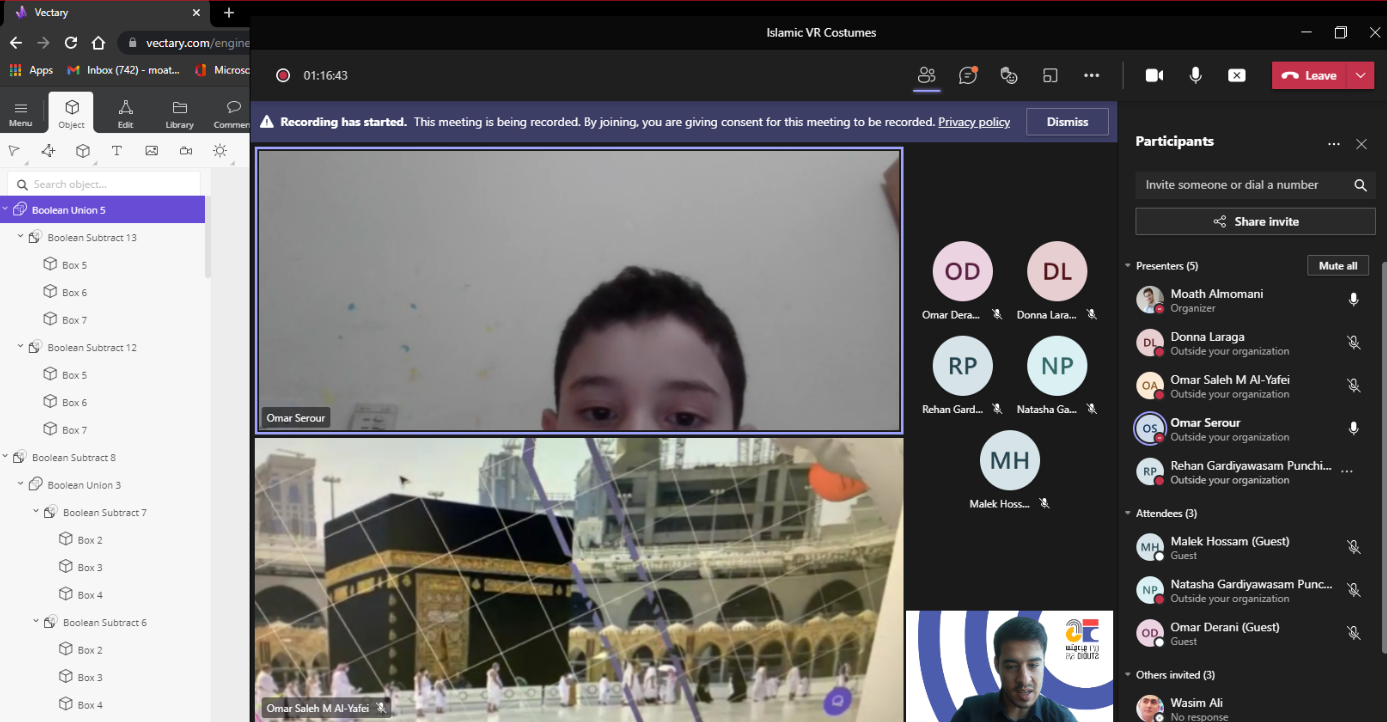
Task: Click Donna Laraga's muted microphone icon
Action: click(x=1353, y=343)
